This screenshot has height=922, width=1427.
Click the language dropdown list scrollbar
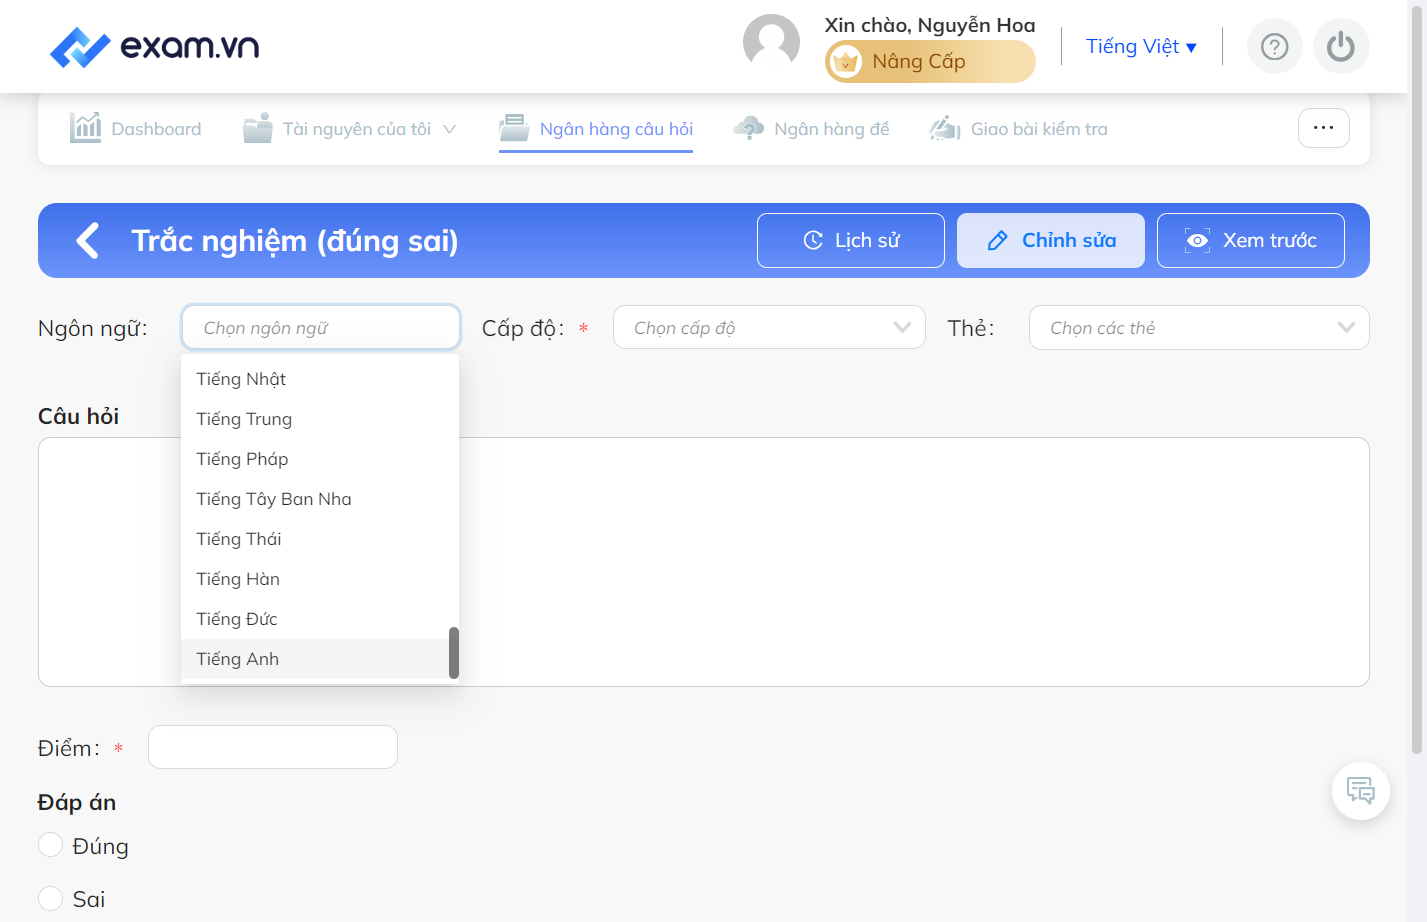click(x=454, y=653)
